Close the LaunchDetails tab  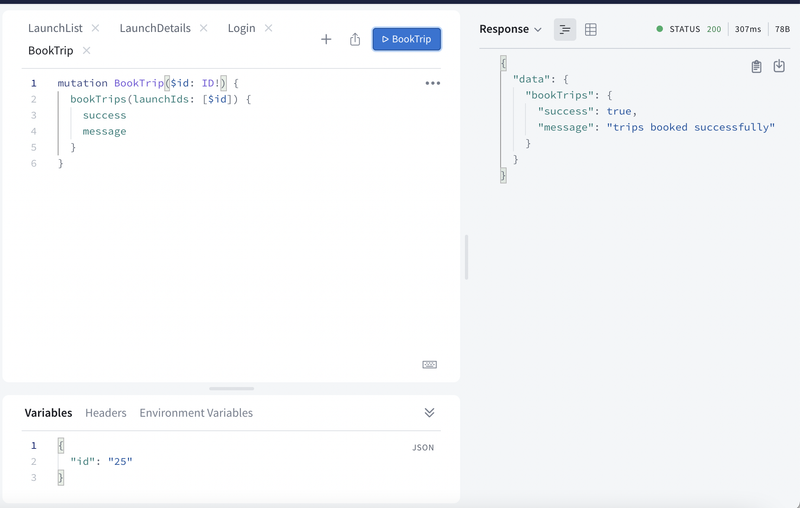click(x=204, y=28)
